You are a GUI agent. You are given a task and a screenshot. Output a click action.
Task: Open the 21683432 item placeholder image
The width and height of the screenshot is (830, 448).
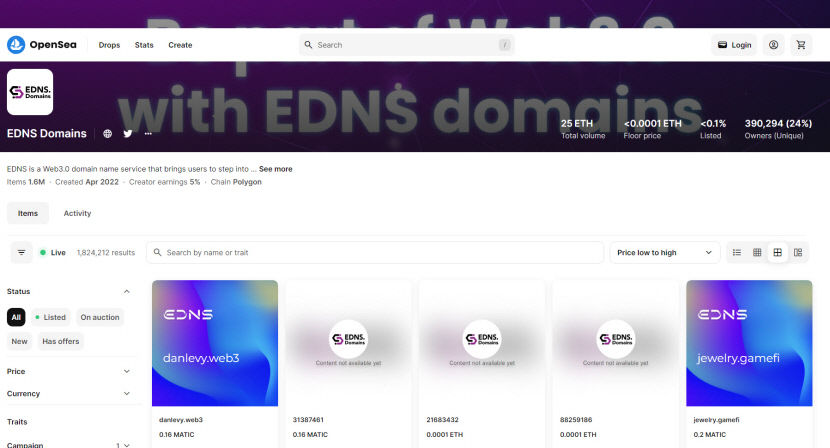pyautogui.click(x=482, y=343)
